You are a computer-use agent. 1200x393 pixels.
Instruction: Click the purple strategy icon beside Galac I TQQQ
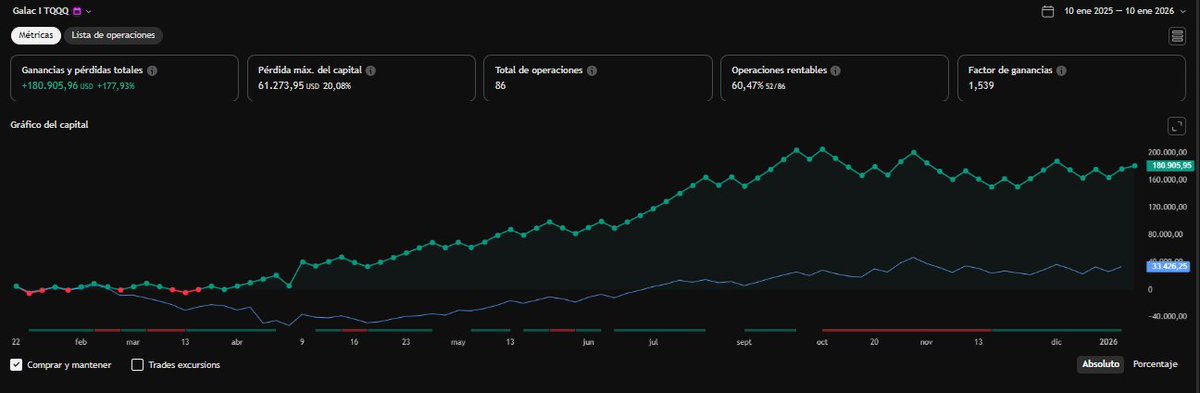(78, 11)
